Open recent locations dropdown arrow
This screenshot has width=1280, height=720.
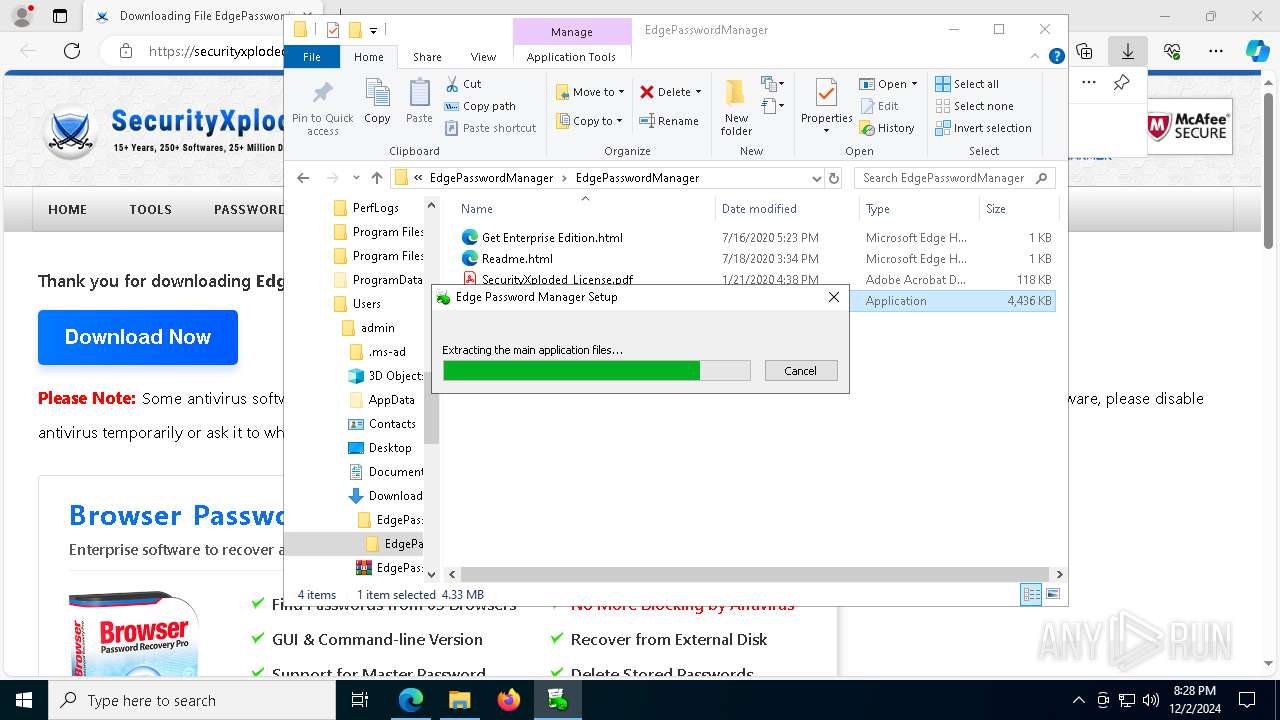click(x=356, y=178)
